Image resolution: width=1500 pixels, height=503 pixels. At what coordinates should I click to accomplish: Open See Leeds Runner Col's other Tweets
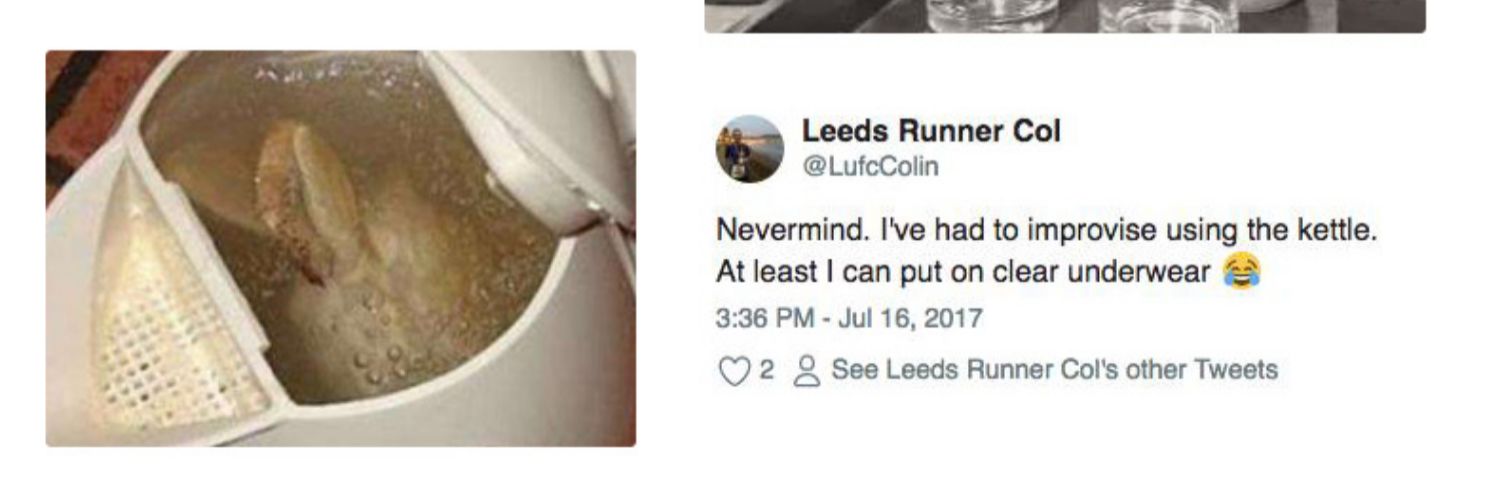click(1054, 370)
